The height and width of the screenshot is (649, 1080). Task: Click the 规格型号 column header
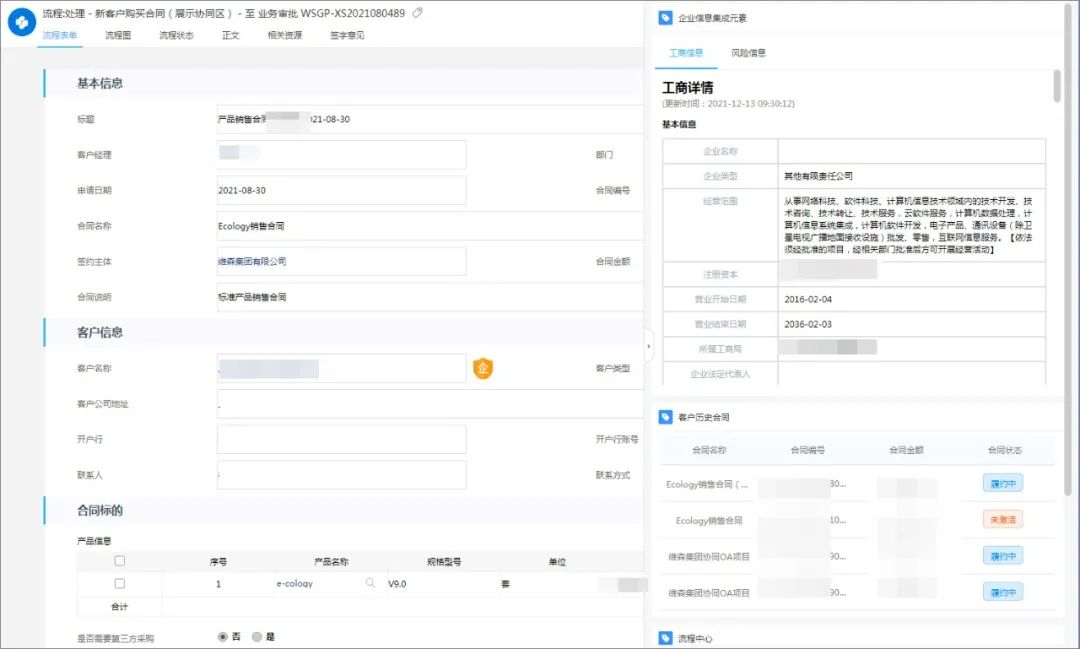pos(444,562)
